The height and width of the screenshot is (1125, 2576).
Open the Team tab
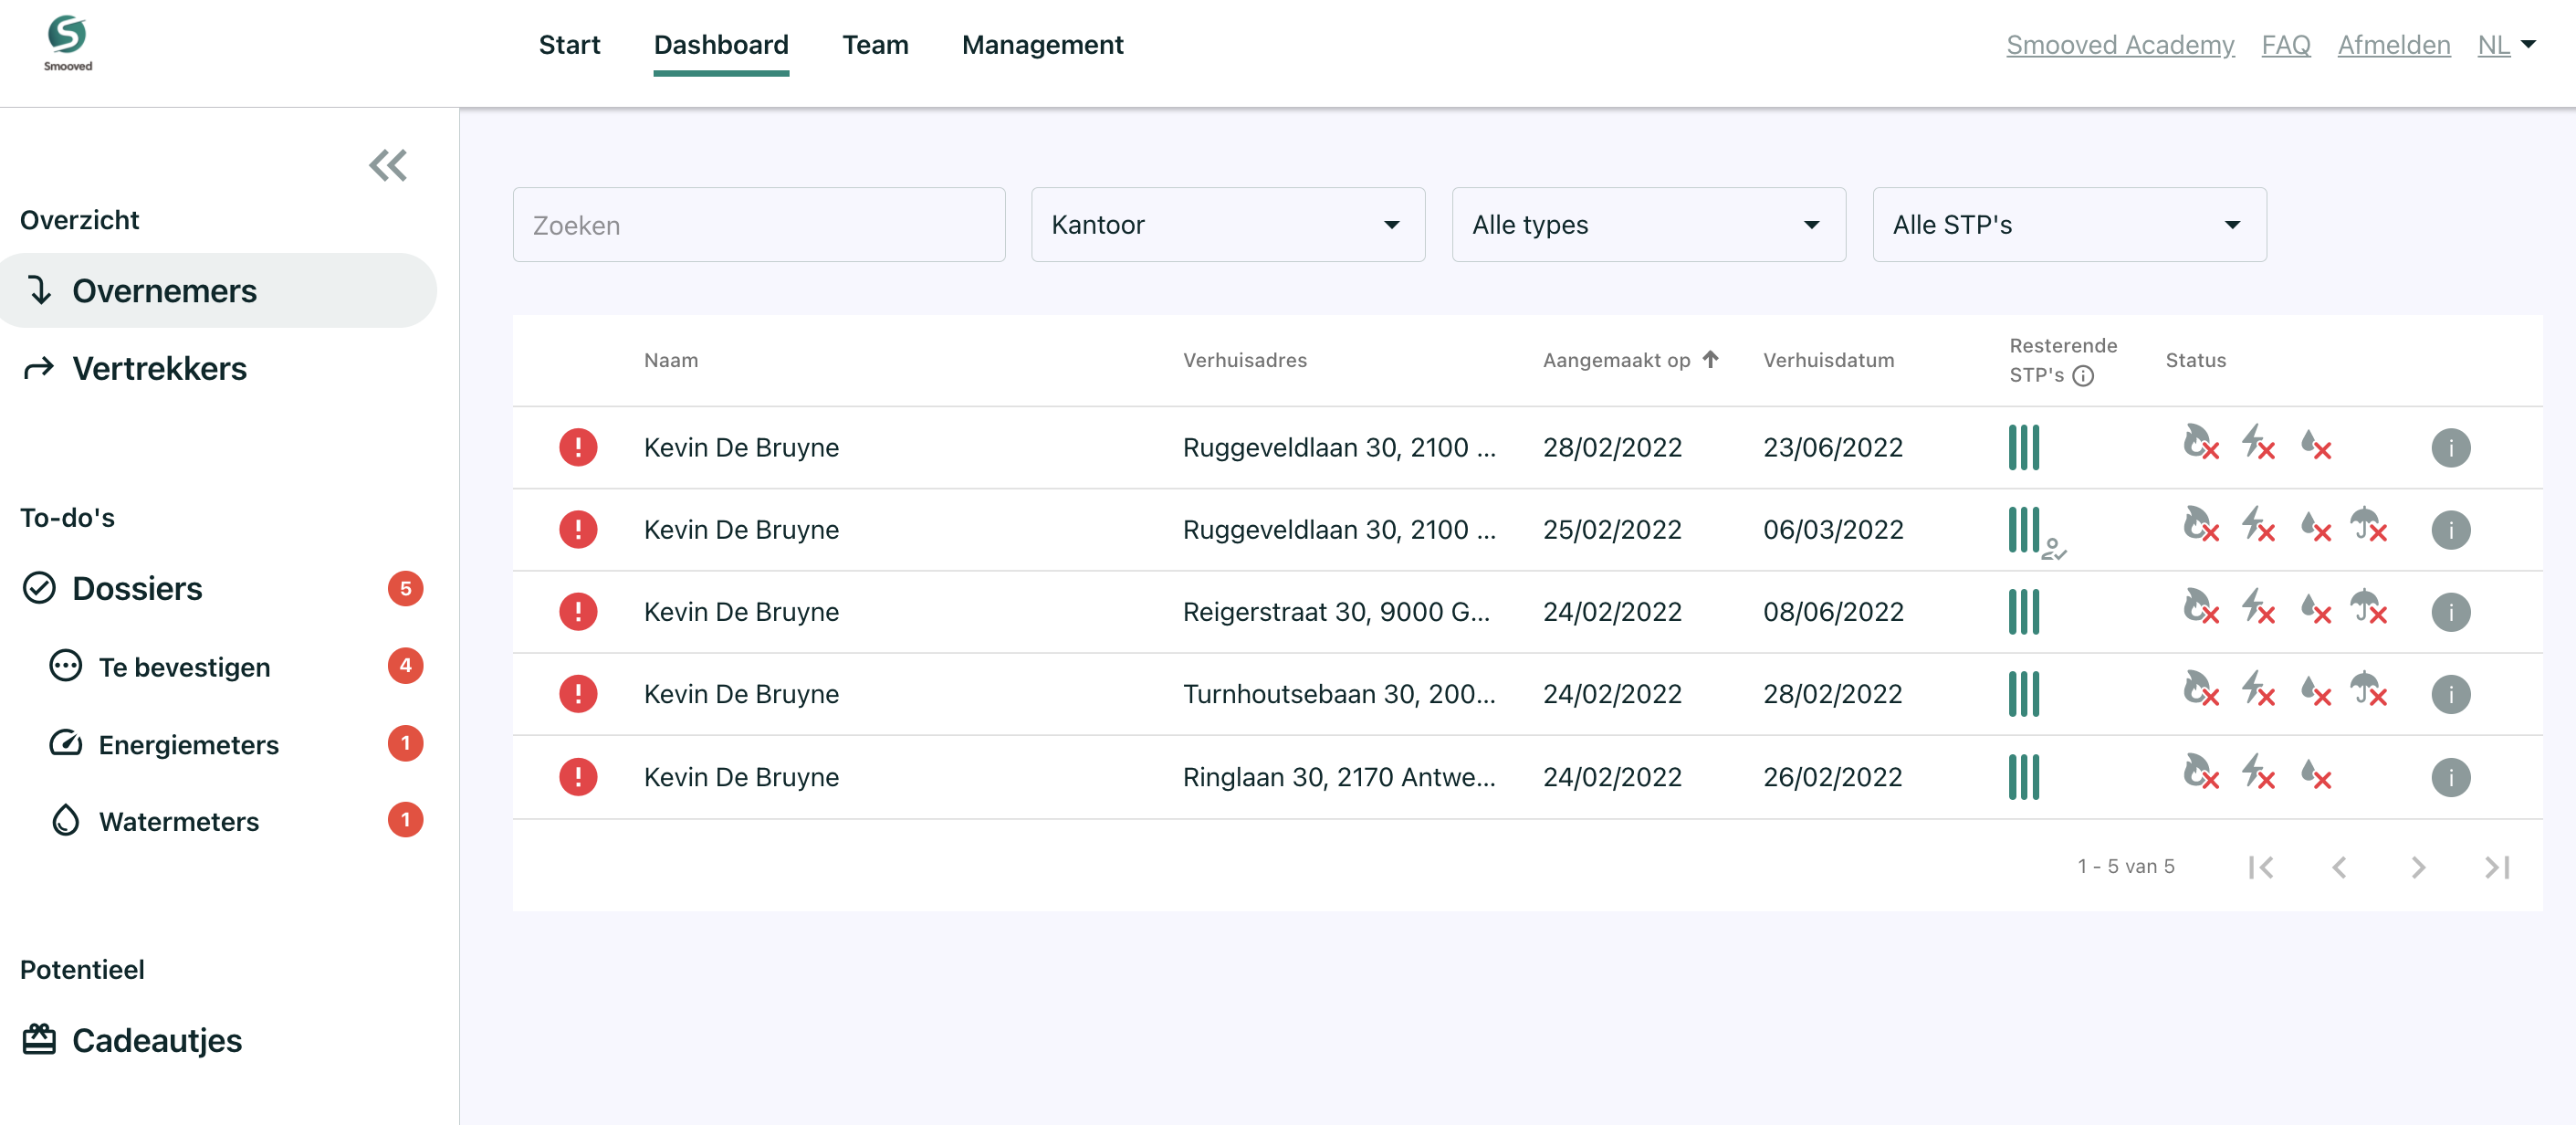coord(875,45)
